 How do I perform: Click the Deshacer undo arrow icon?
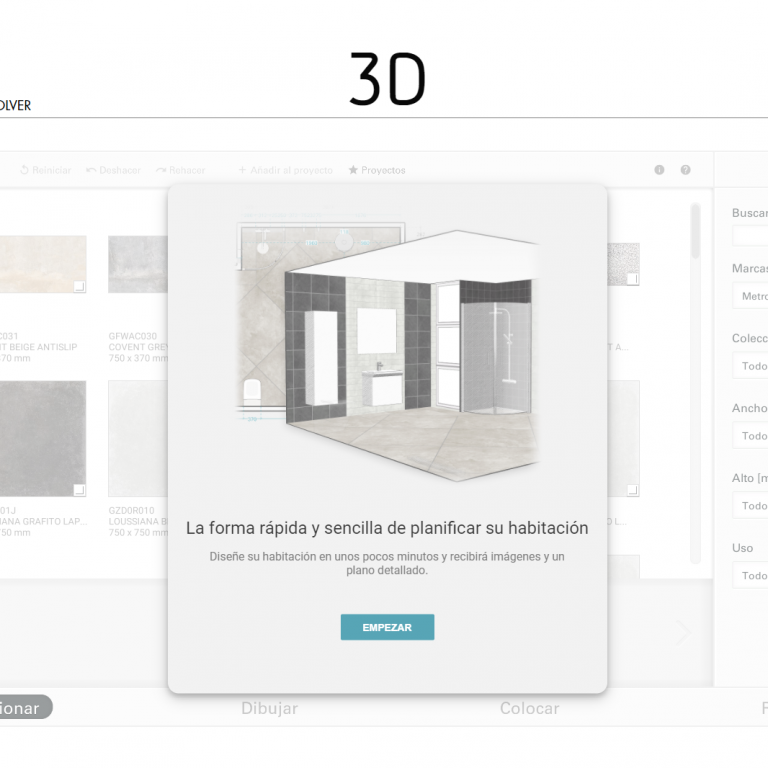[91, 170]
